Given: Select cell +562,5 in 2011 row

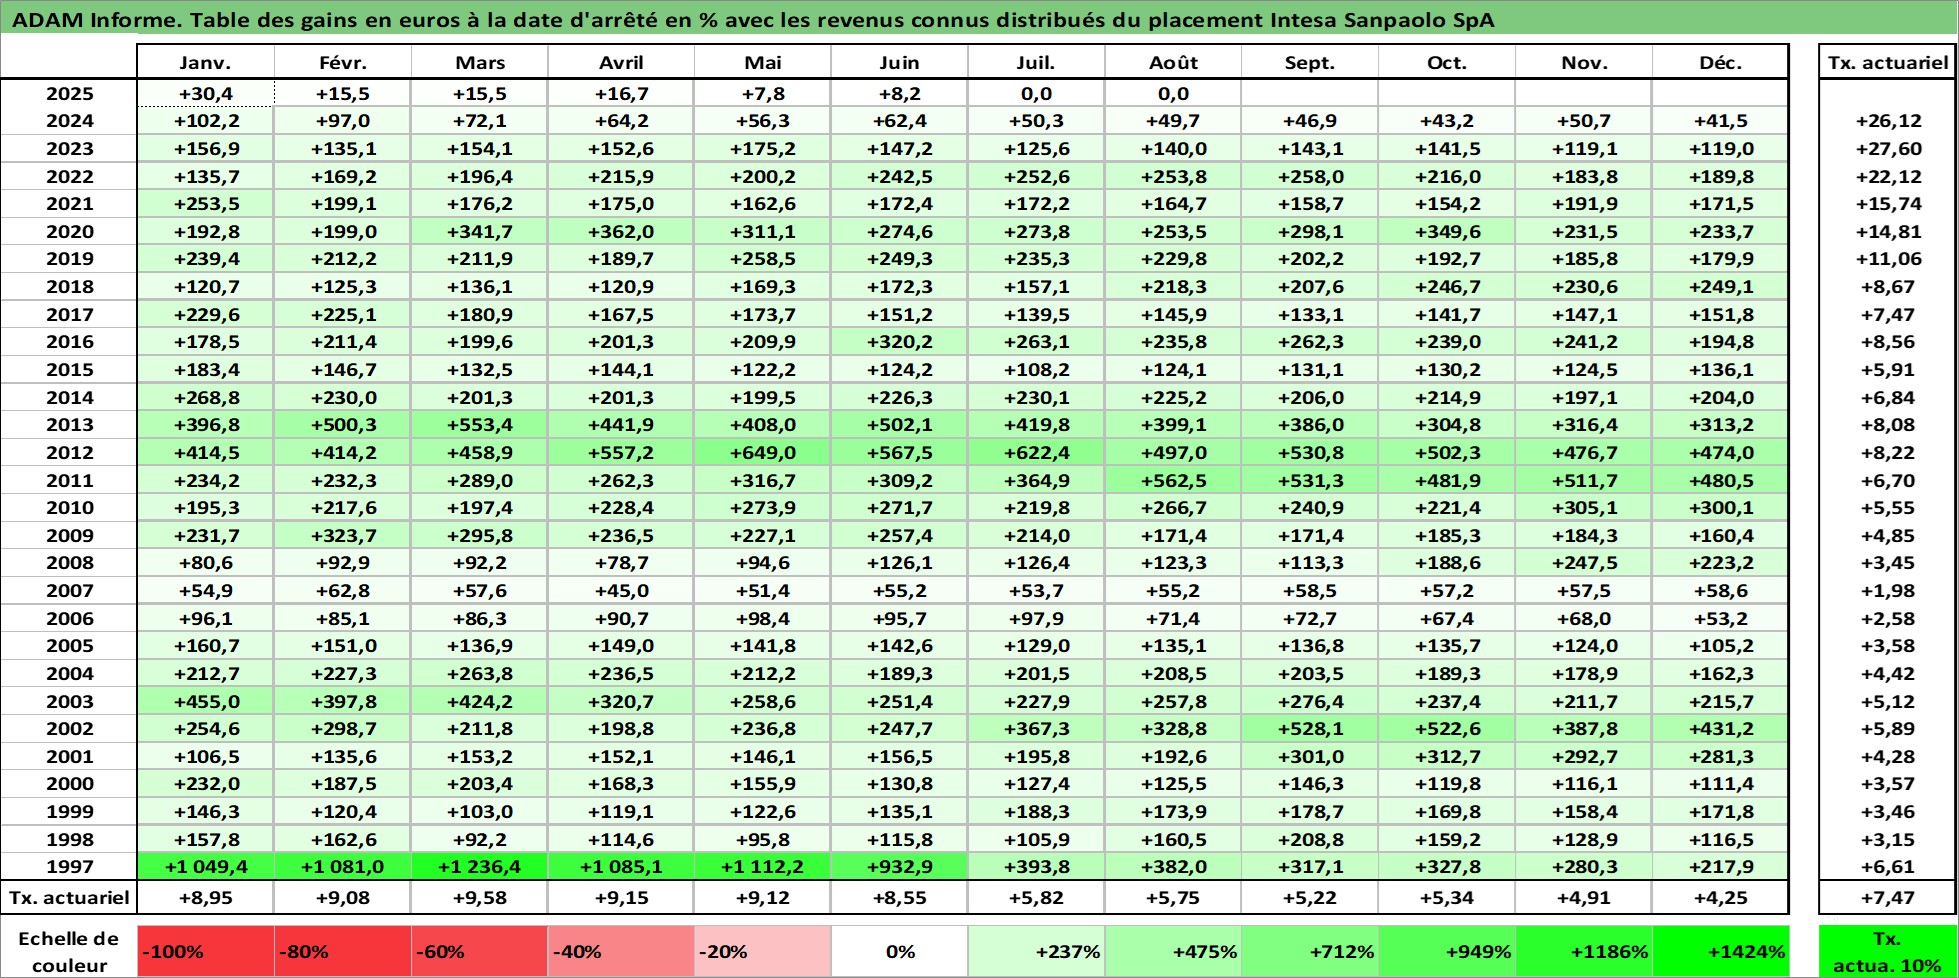Looking at the screenshot, I should [1173, 480].
